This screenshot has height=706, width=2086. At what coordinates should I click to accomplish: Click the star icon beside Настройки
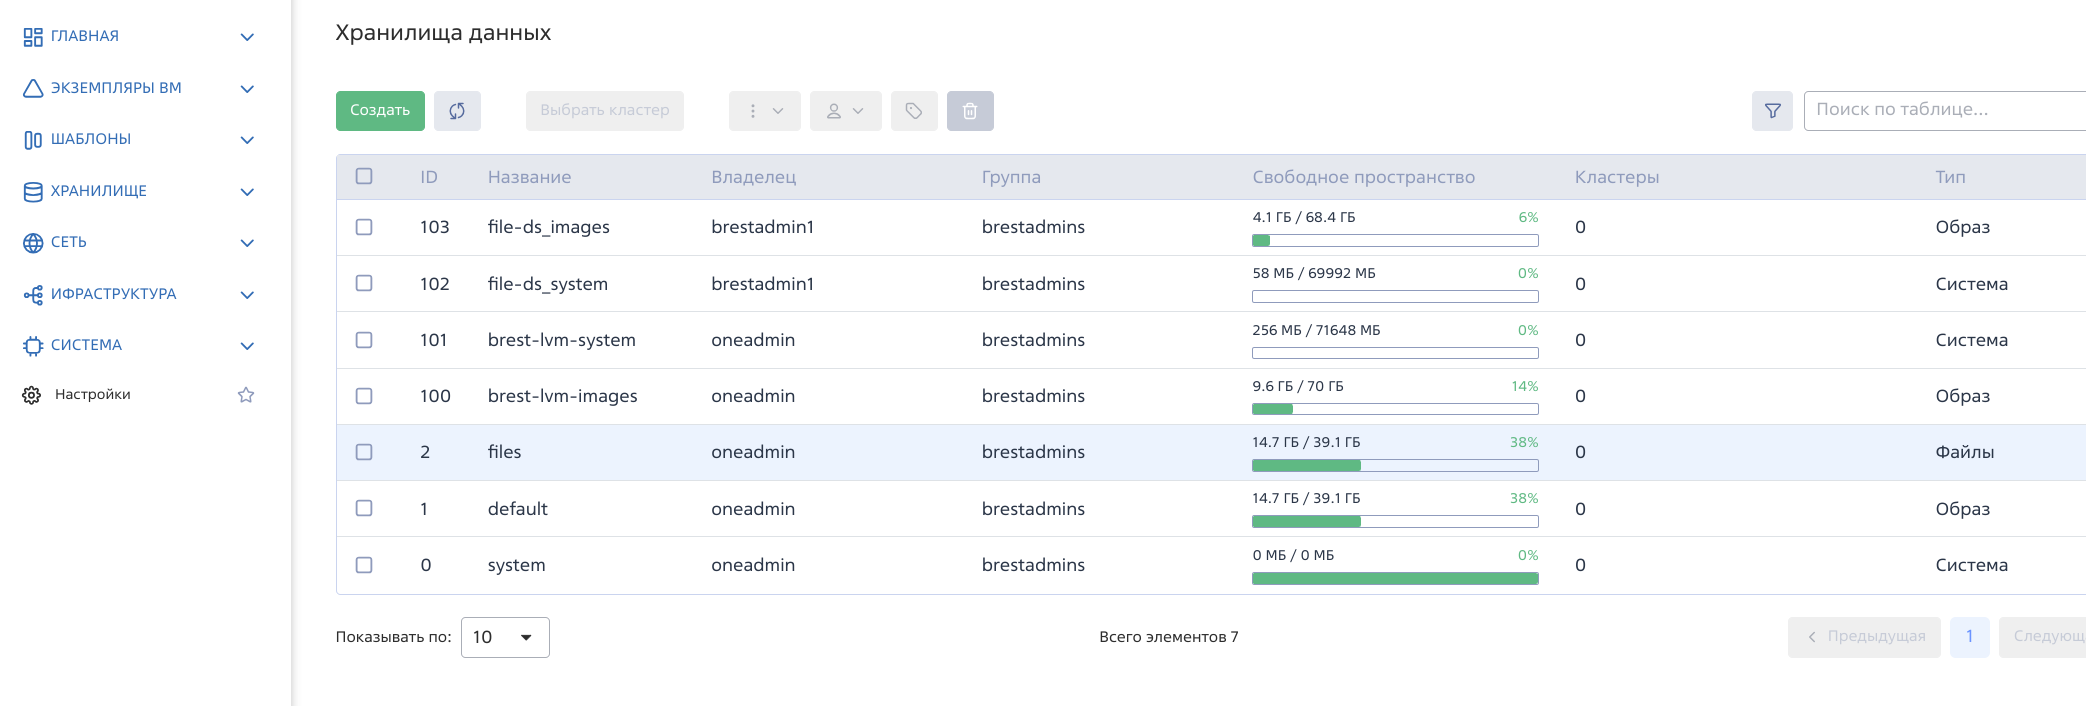(x=246, y=395)
